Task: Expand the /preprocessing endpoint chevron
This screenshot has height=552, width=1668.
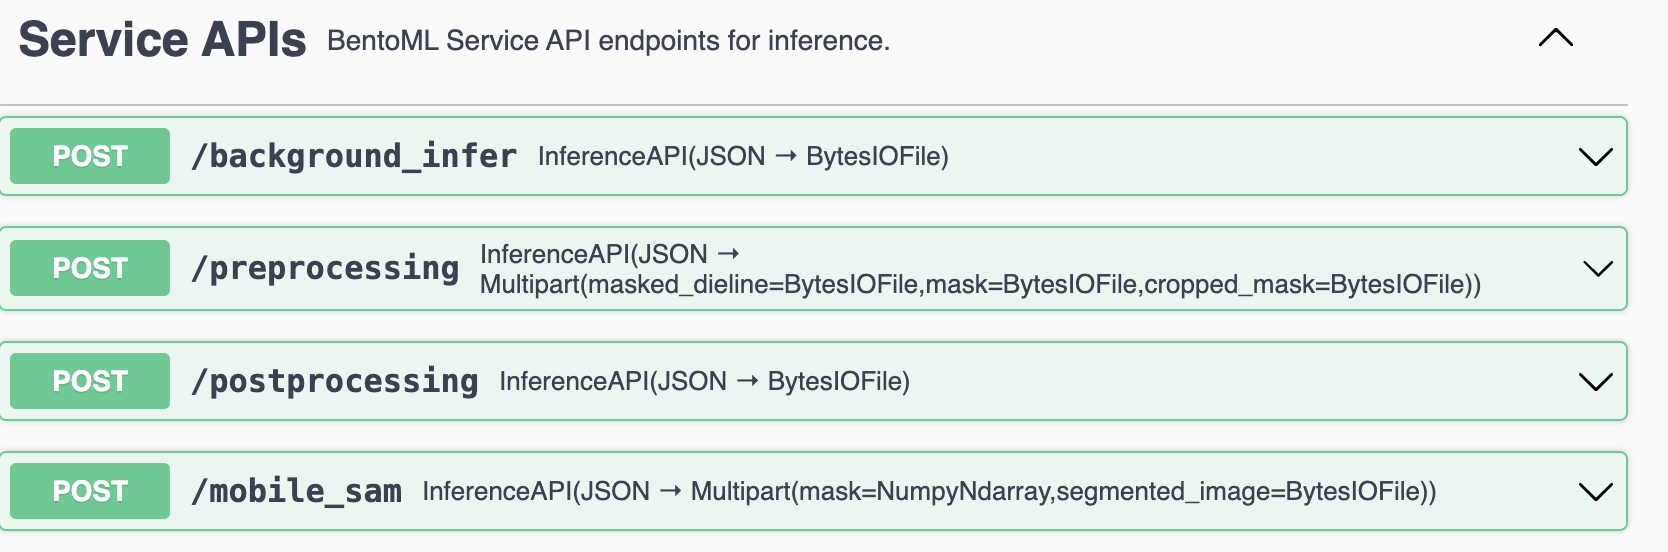Action: 1598,269
